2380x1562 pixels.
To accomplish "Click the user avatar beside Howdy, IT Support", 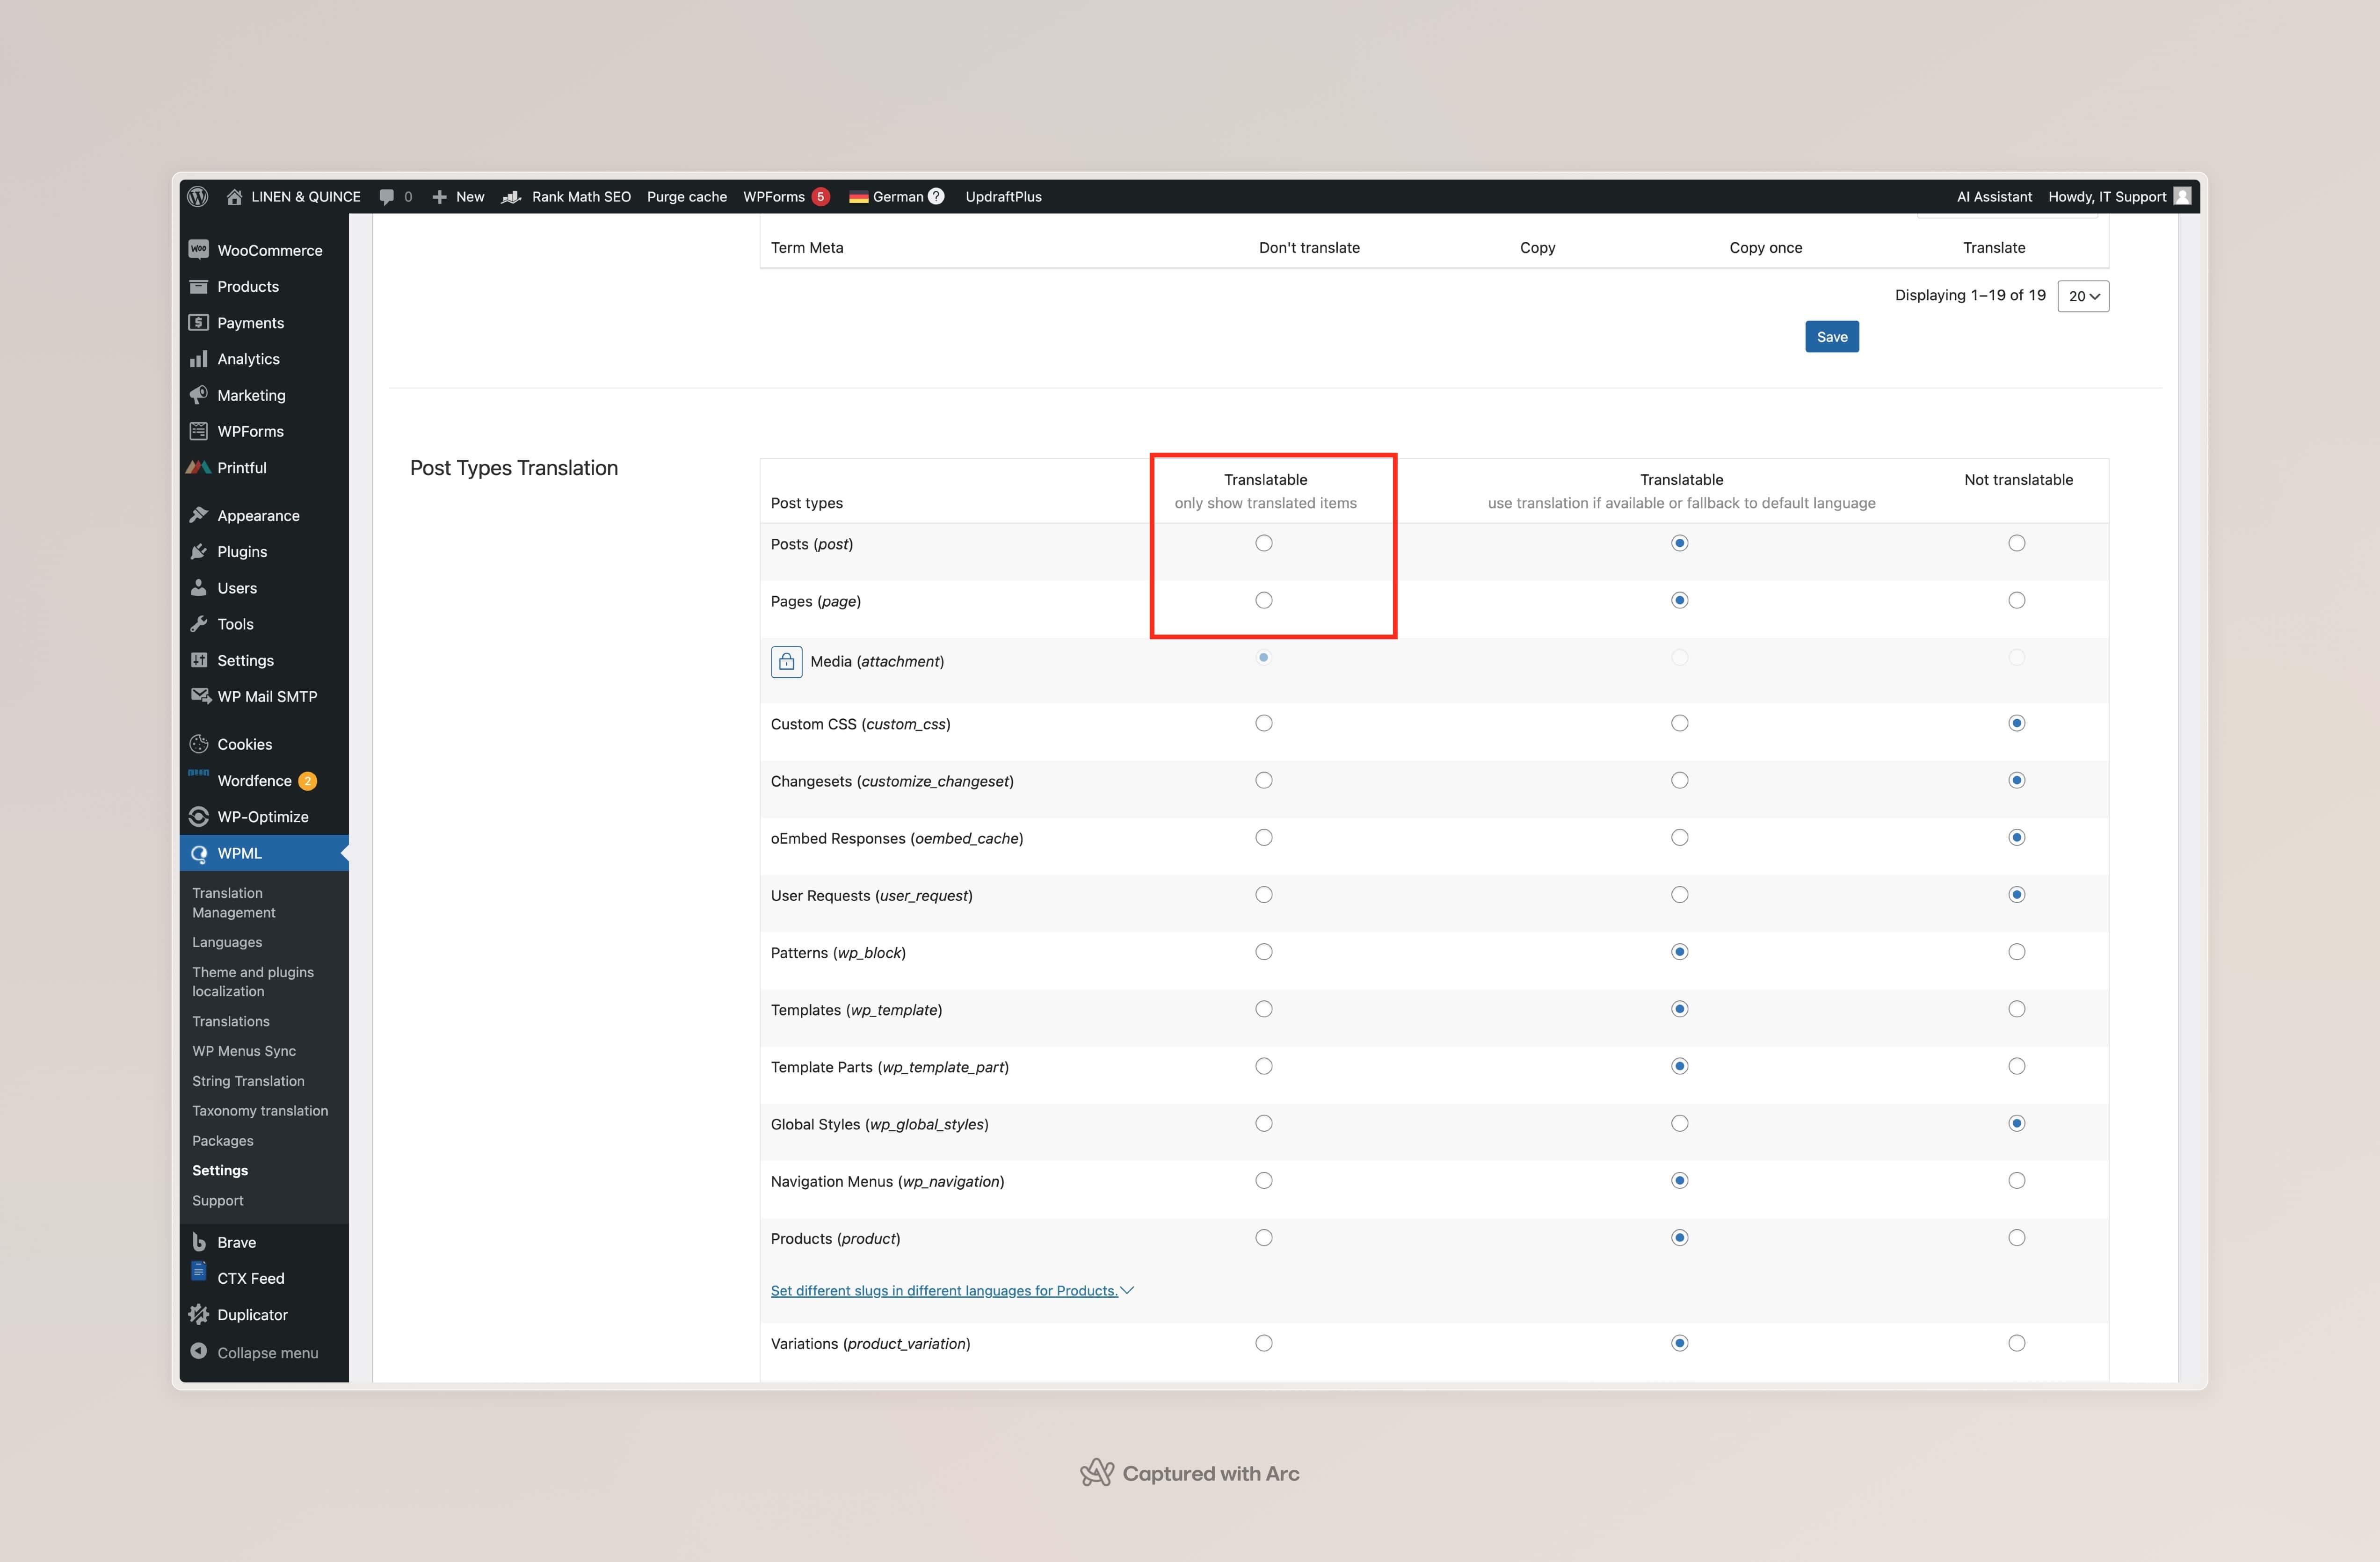I will [x=2183, y=196].
